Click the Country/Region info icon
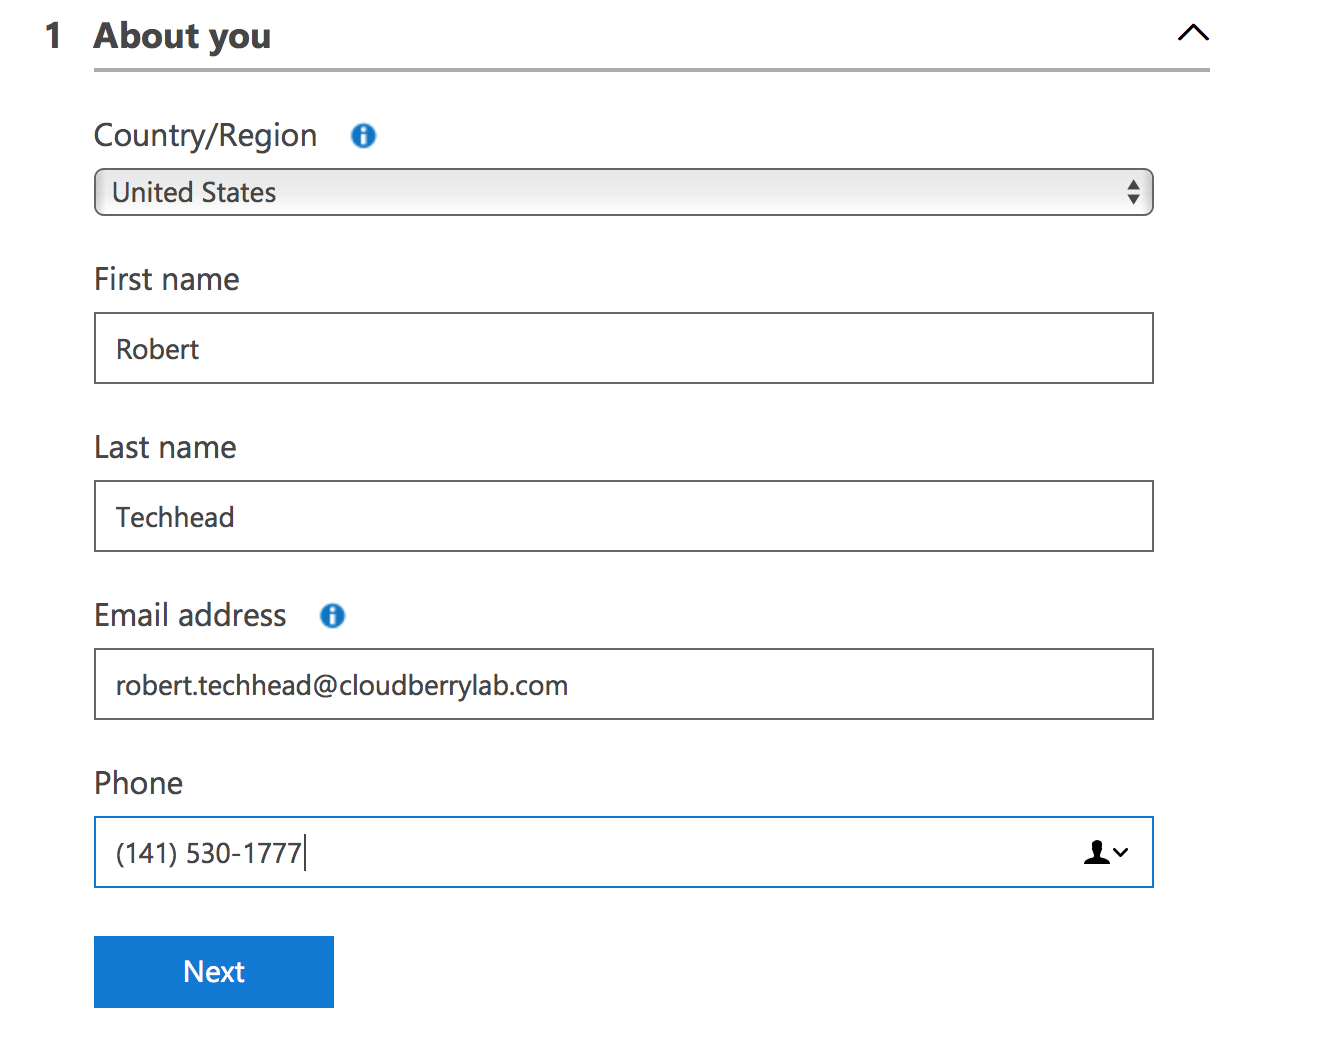The image size is (1334, 1040). [363, 136]
